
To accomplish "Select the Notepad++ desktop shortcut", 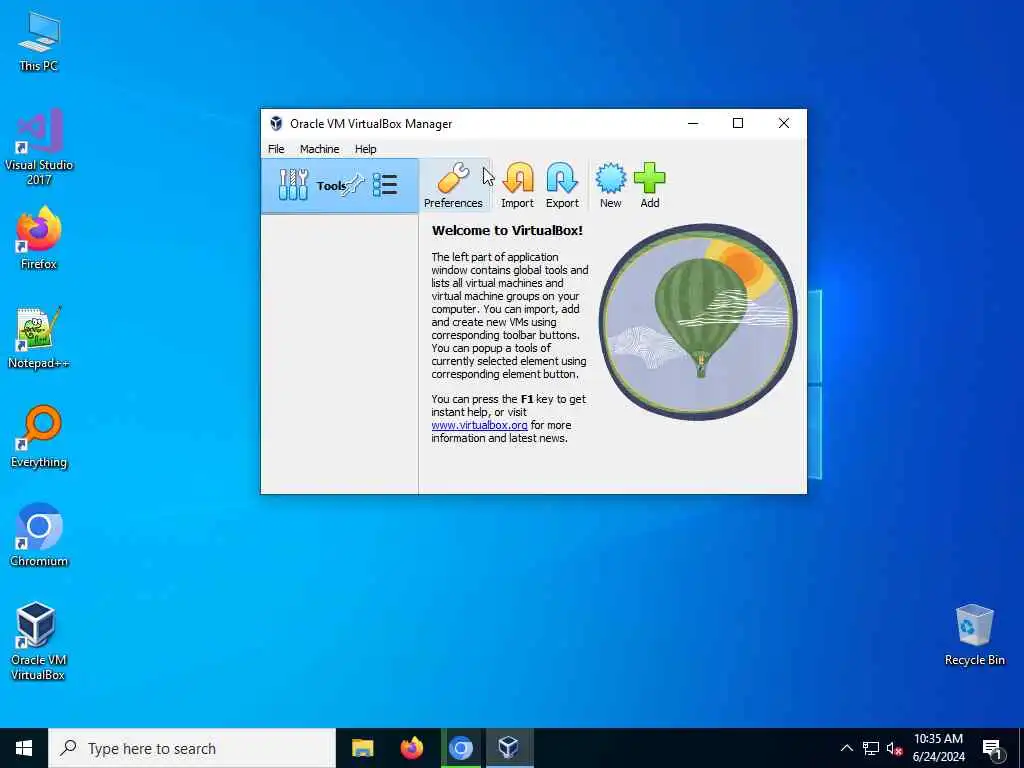I will (39, 338).
